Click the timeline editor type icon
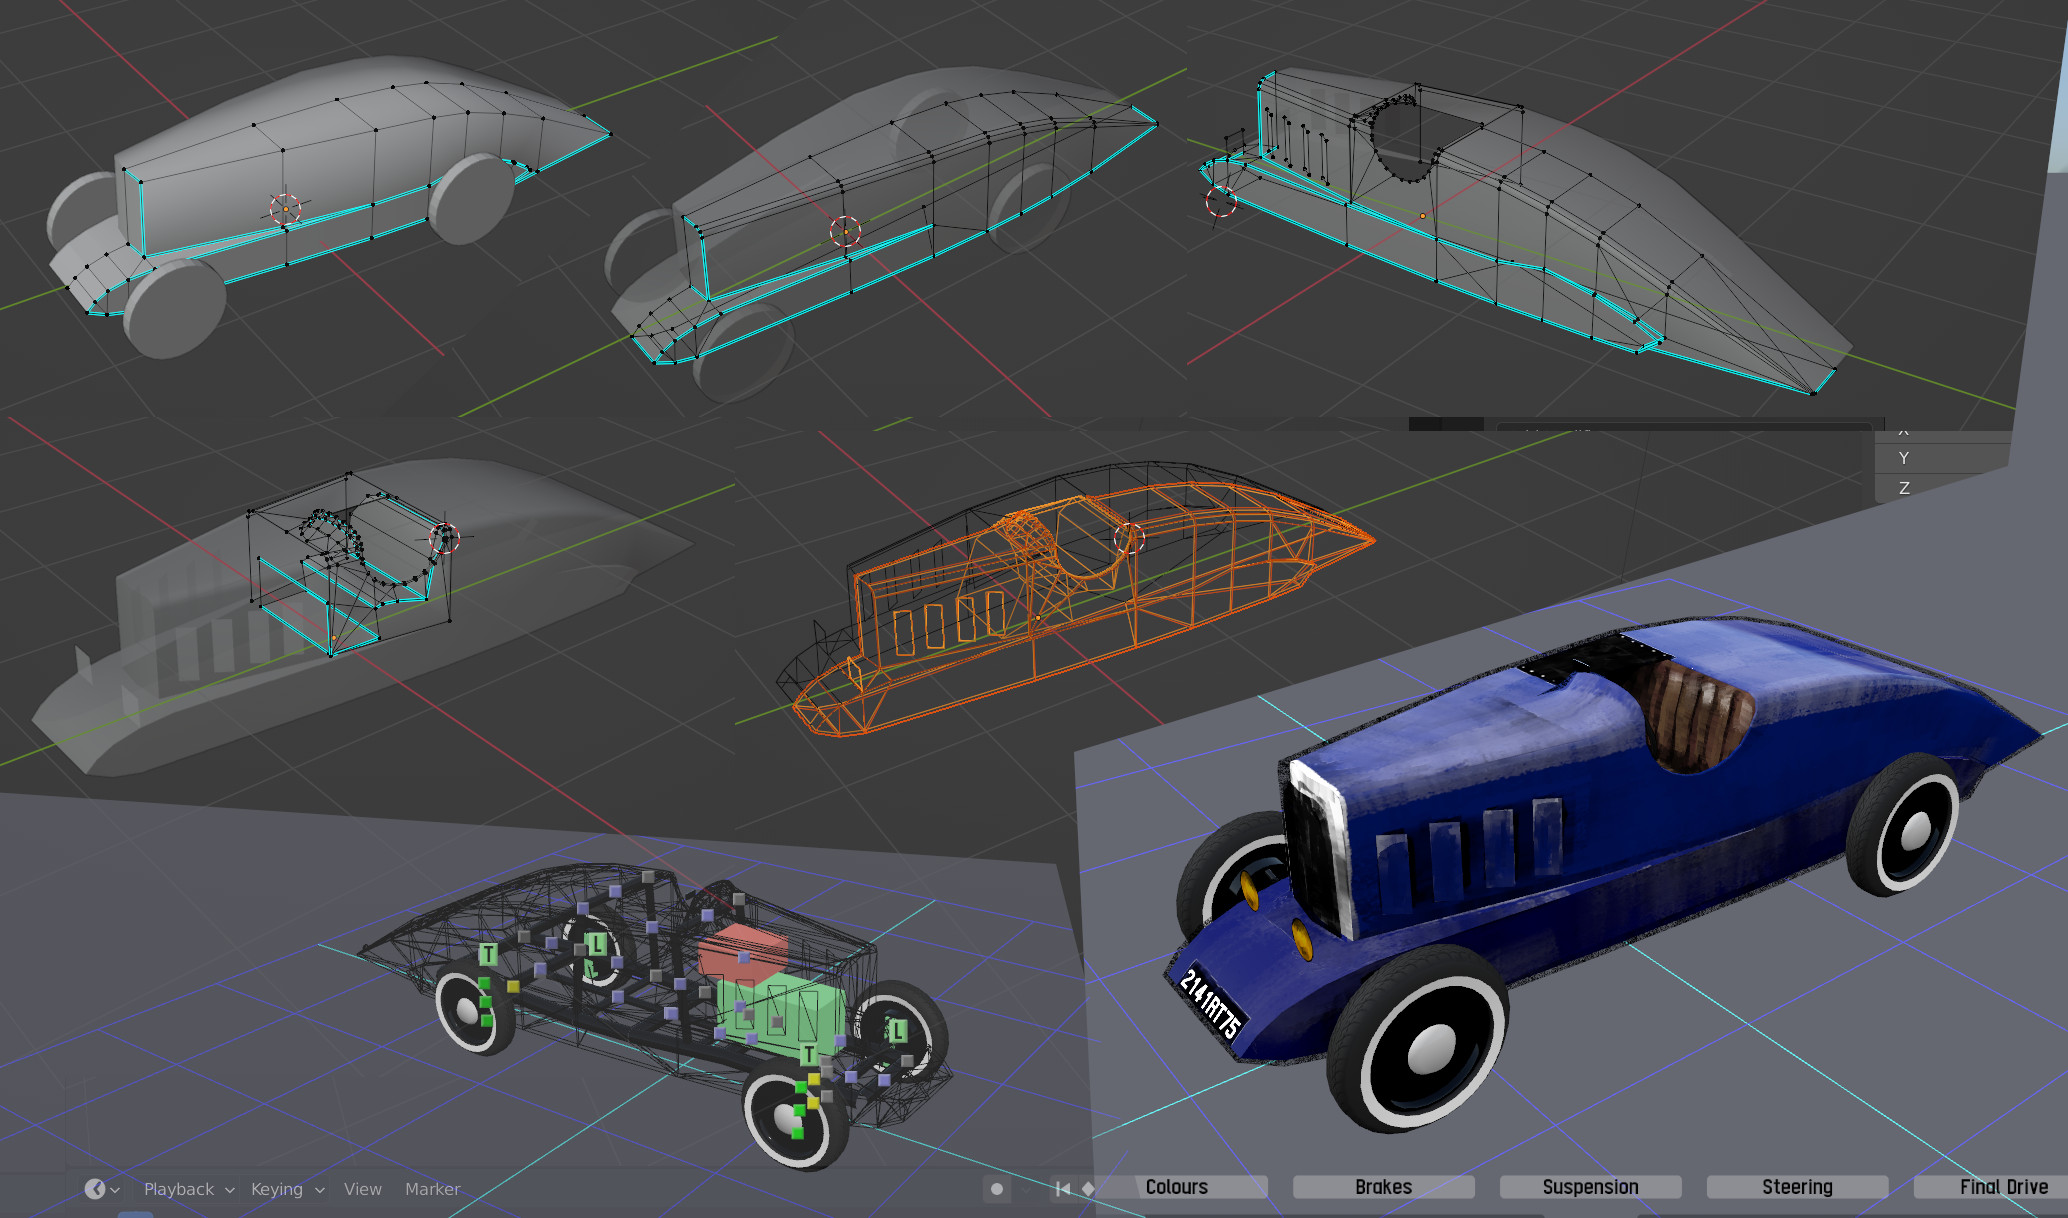2068x1218 pixels. (x=95, y=1189)
